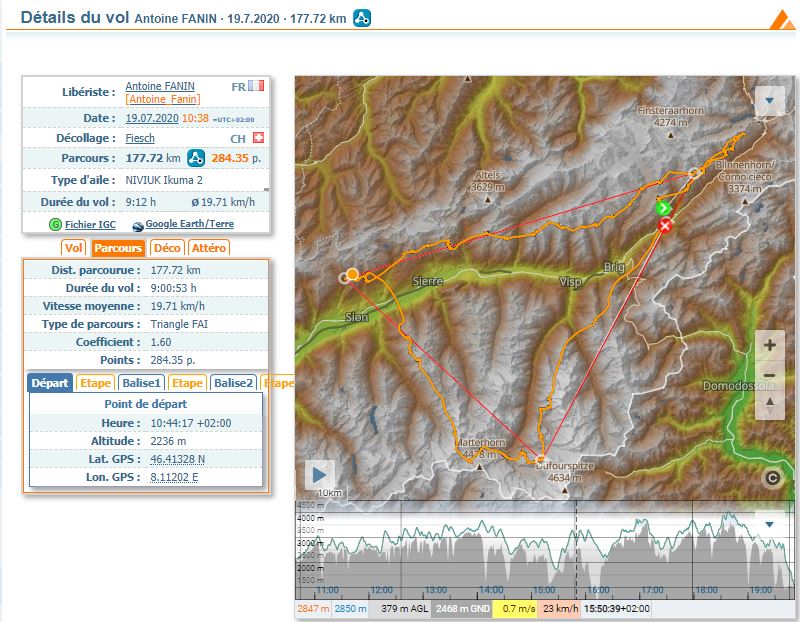This screenshot has width=800, height=622.
Task: Open the map layers dropdown
Action: tap(769, 101)
